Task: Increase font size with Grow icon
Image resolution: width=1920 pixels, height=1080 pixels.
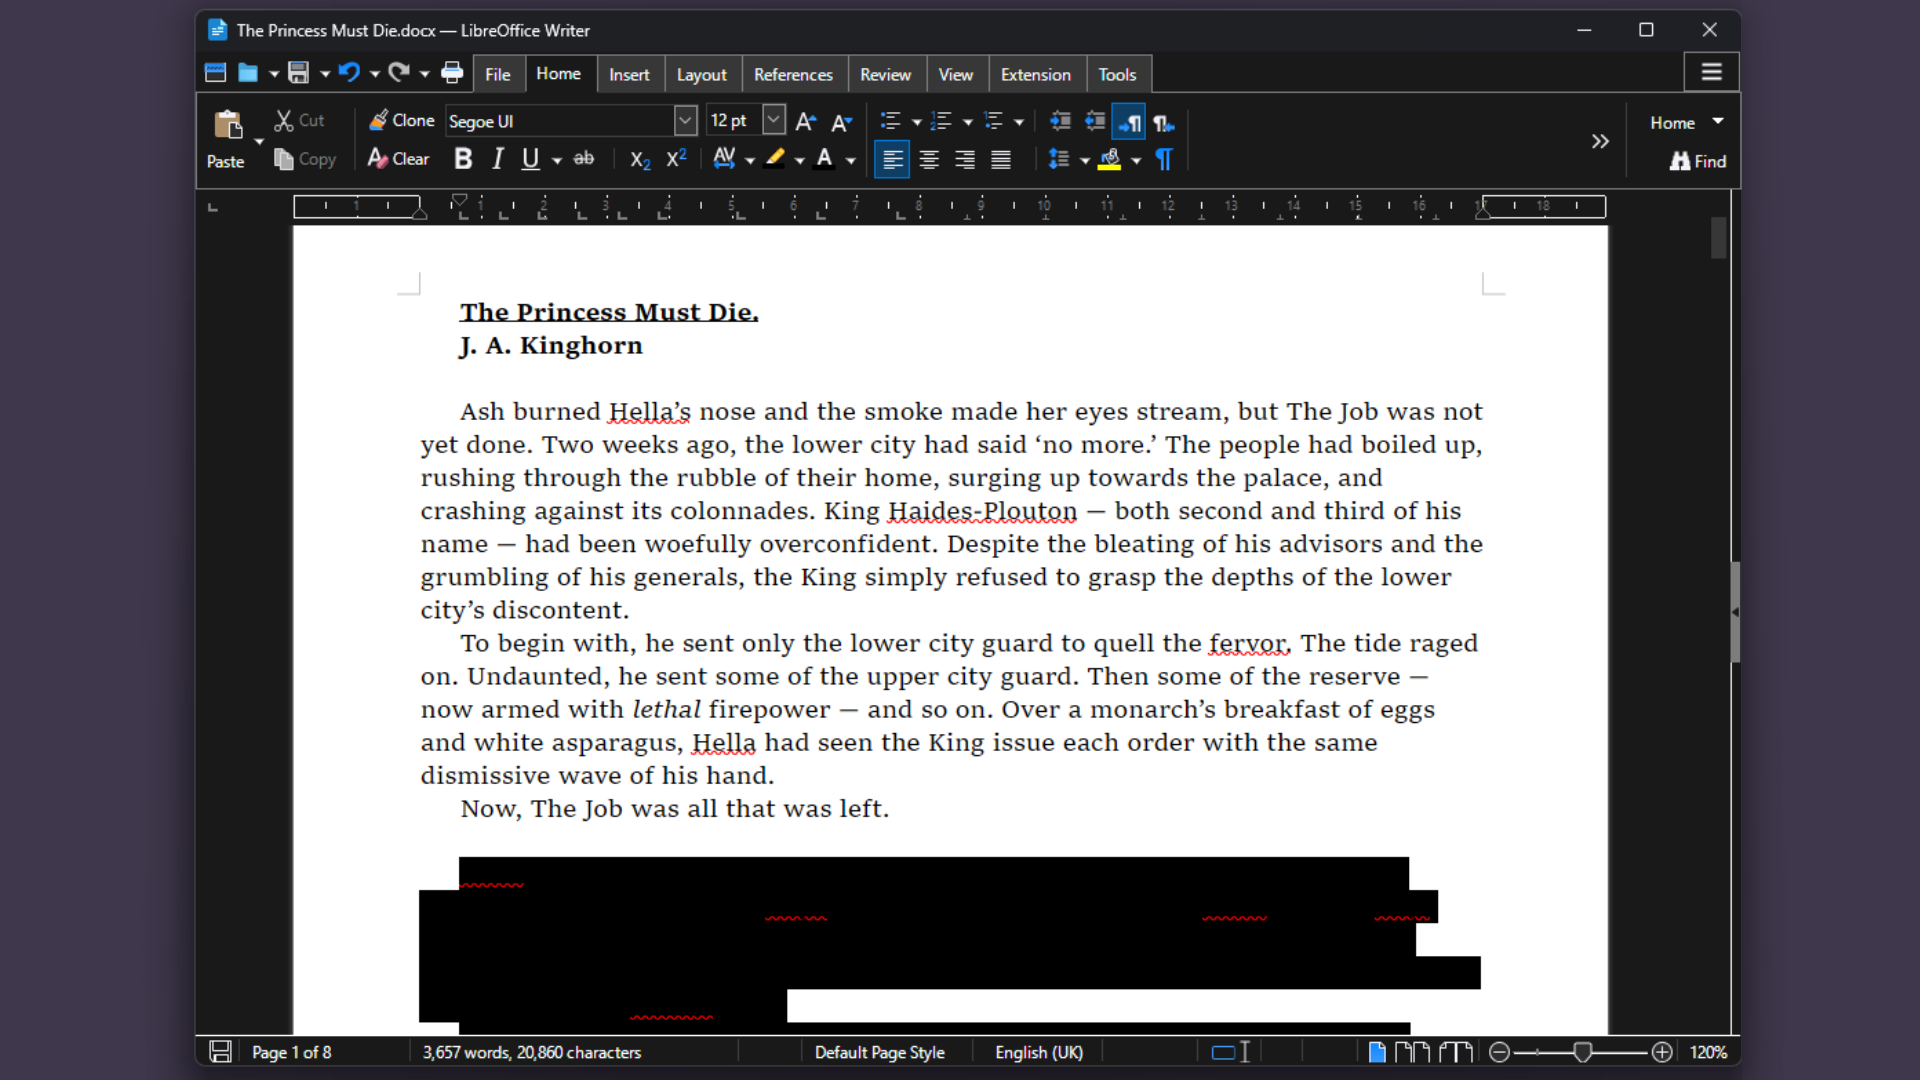Action: 806,121
